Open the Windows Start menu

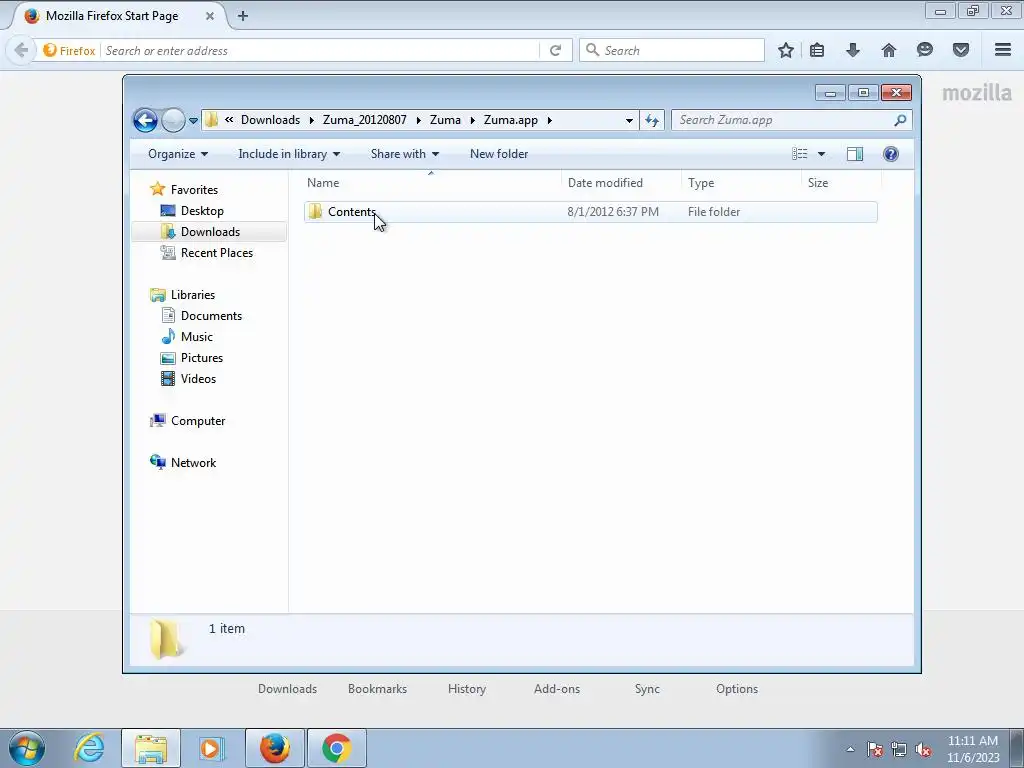(x=27, y=748)
